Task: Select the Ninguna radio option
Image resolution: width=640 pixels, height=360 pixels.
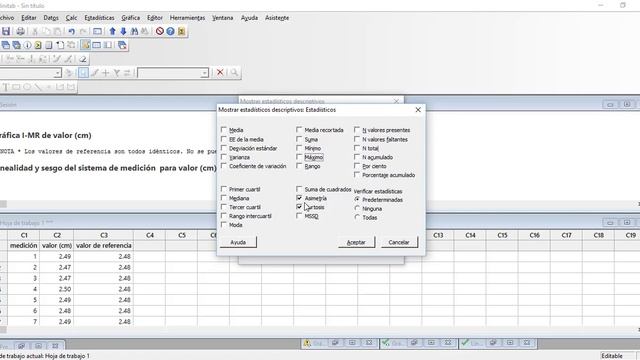Action: click(357, 209)
